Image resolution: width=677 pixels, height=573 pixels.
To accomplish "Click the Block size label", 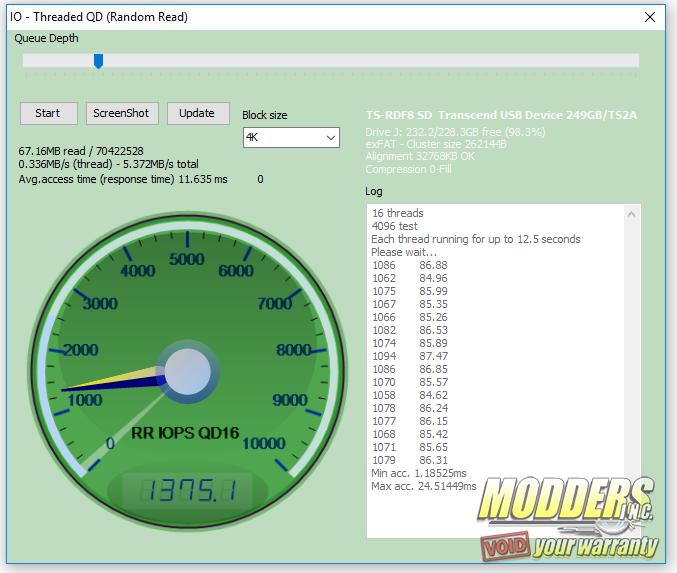I will tap(265, 115).
